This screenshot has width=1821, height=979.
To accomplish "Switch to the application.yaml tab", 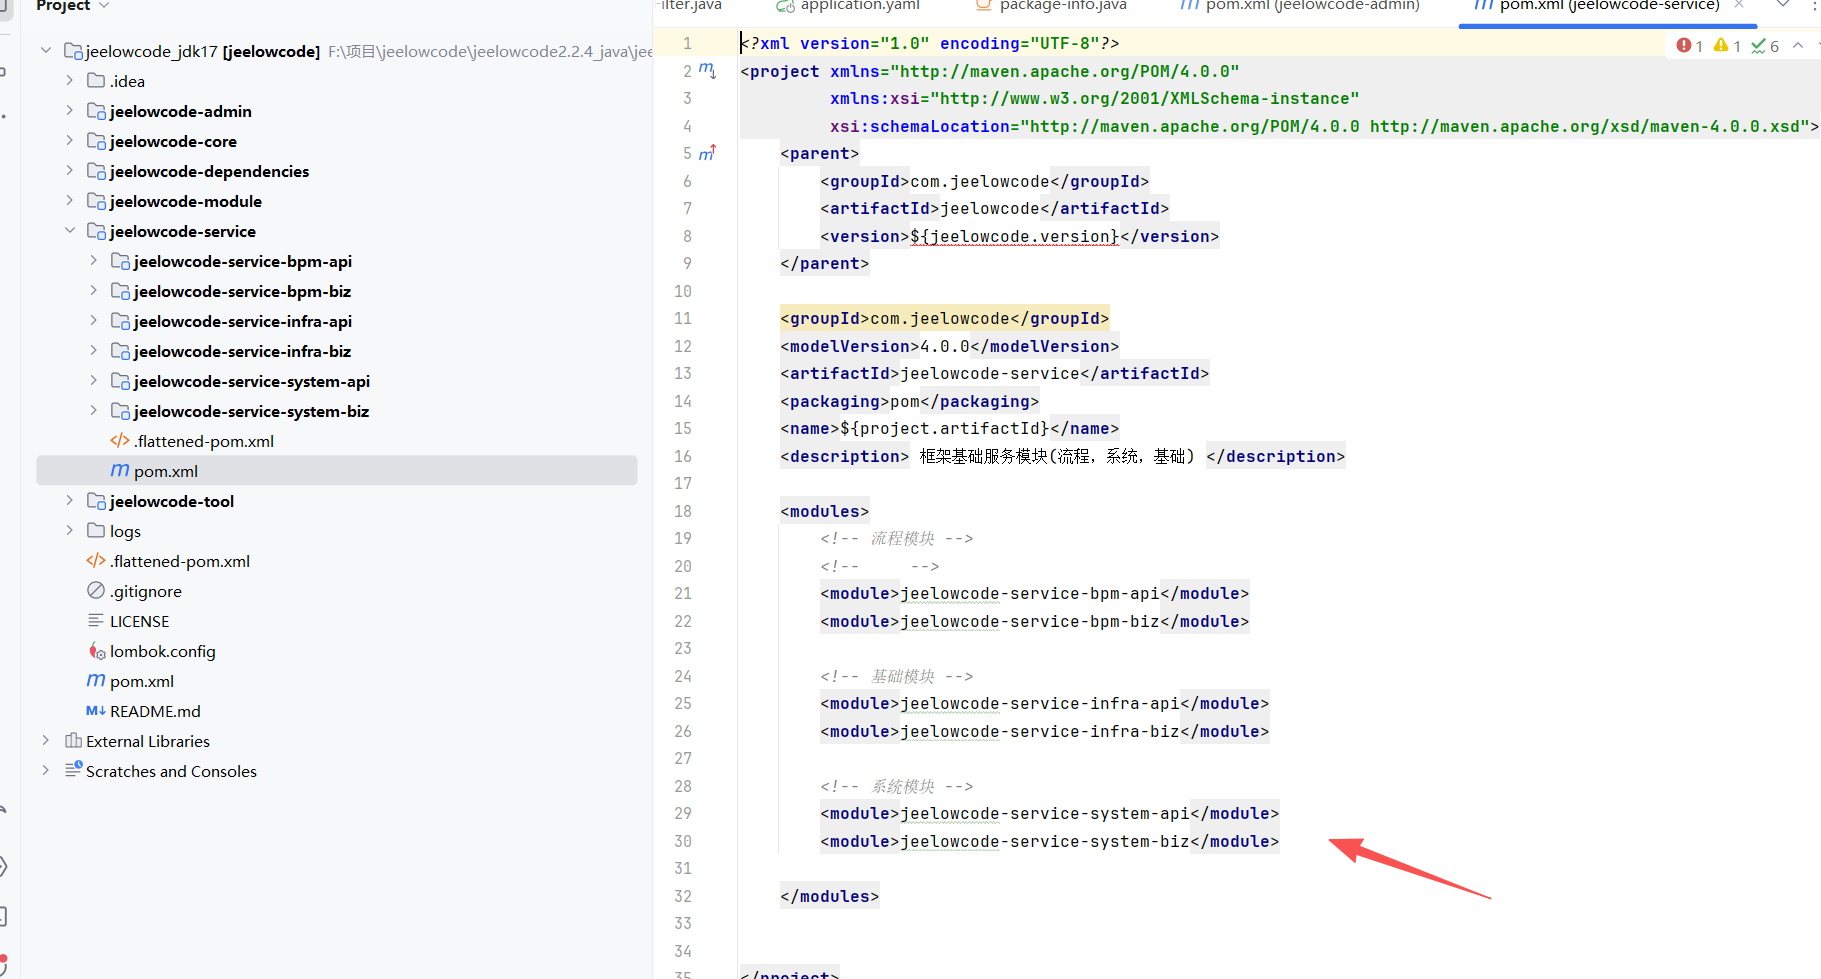I will coord(859,6).
